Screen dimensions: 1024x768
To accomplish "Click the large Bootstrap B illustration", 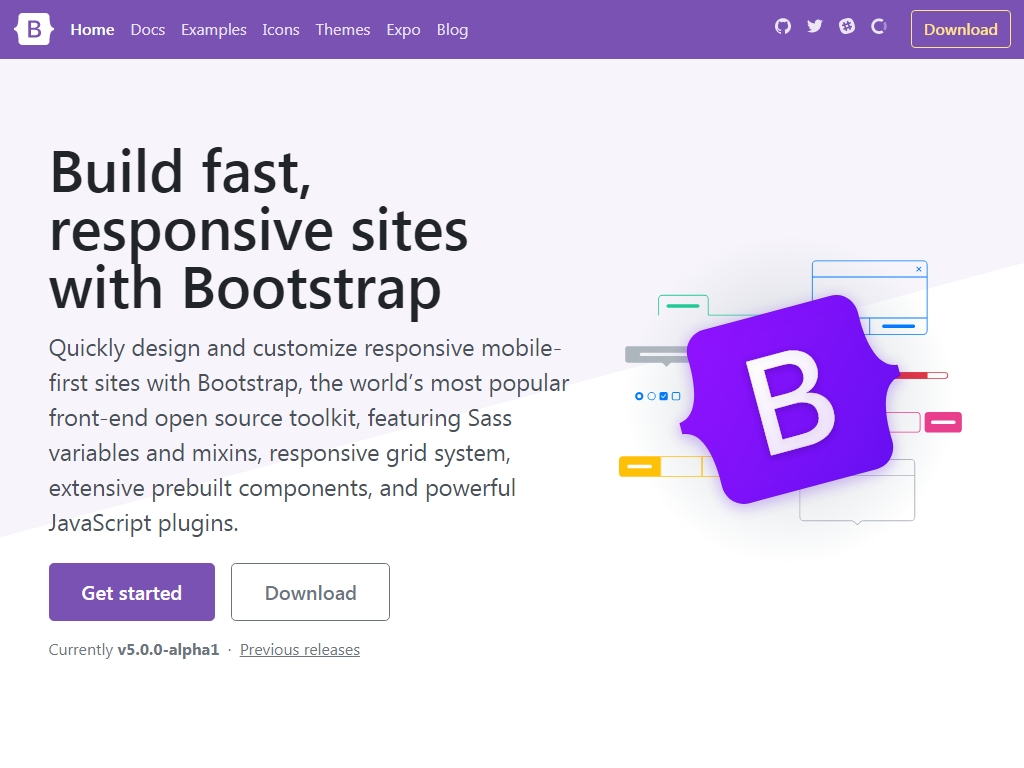I will [x=789, y=400].
